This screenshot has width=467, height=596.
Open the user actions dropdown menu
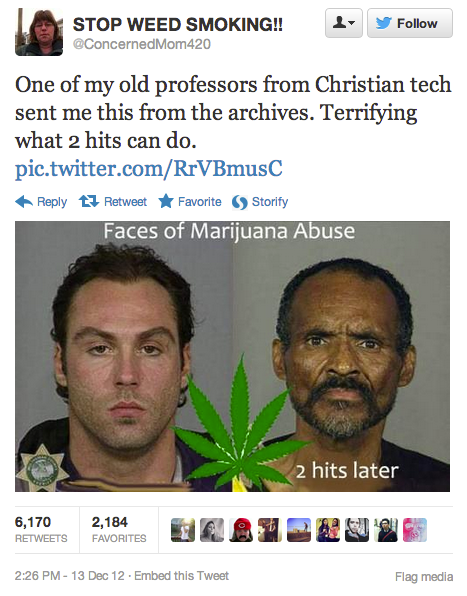[344, 23]
